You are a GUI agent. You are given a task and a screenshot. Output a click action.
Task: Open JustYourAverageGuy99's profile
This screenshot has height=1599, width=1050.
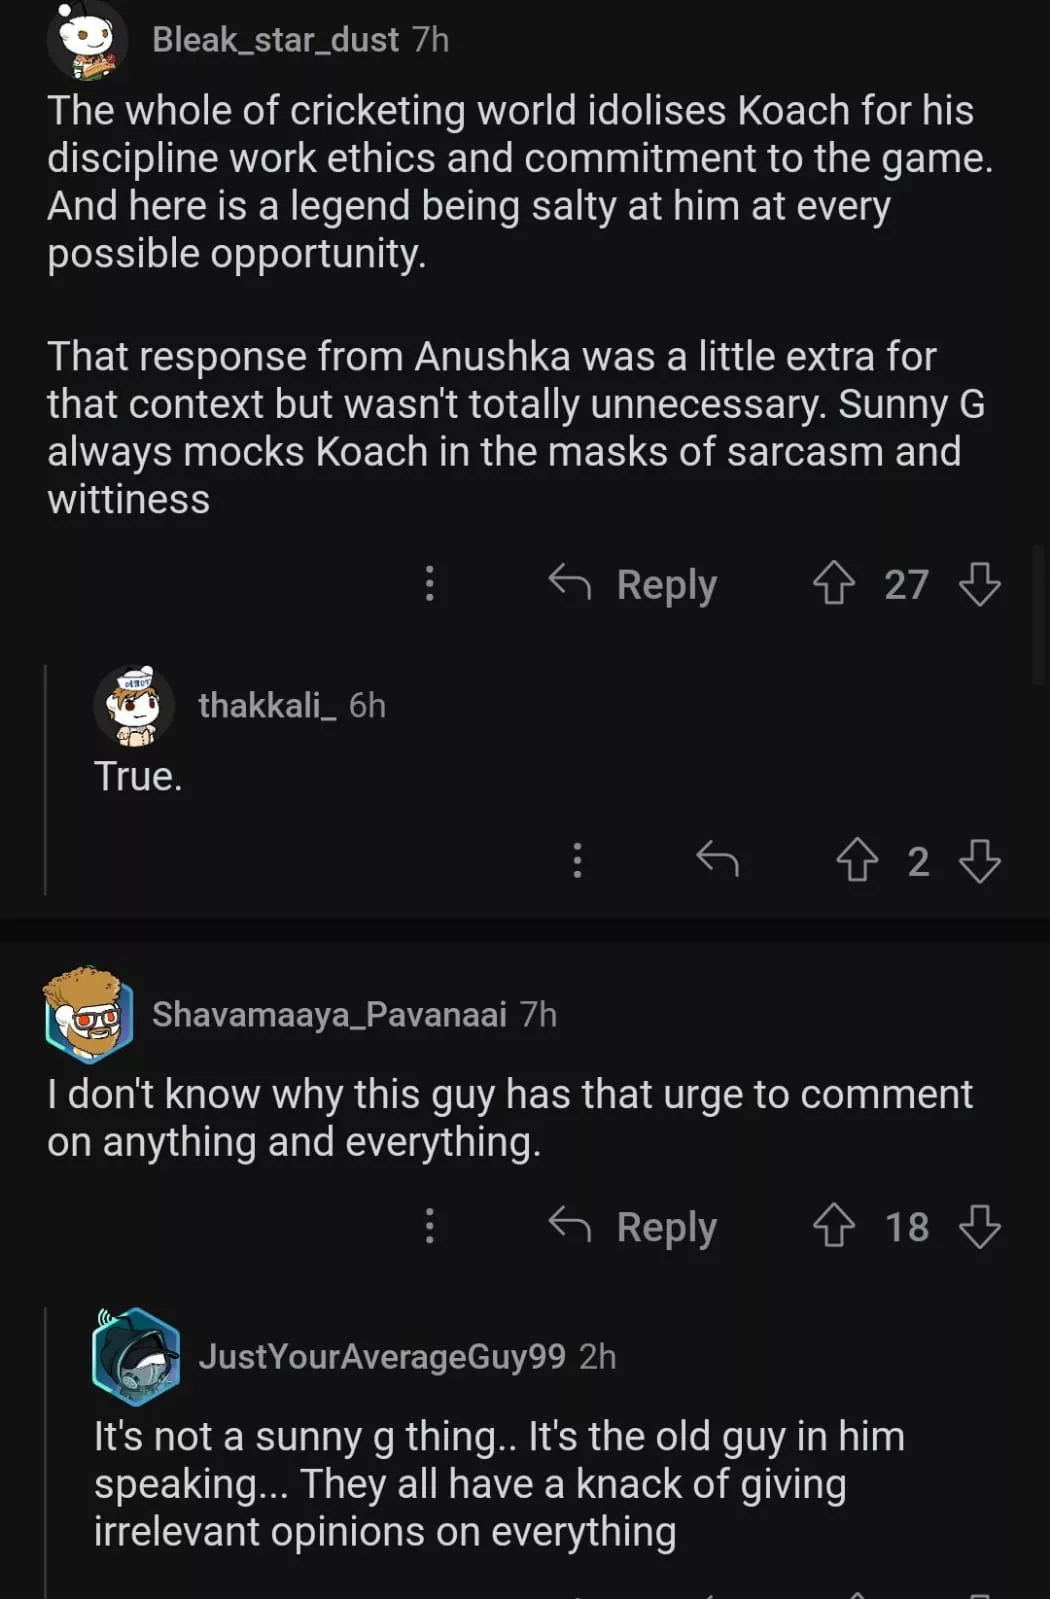[381, 1357]
